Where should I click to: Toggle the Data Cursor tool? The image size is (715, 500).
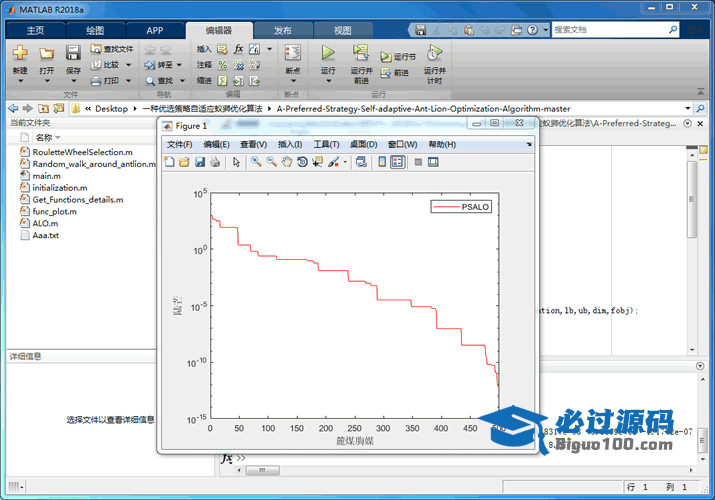(317, 162)
